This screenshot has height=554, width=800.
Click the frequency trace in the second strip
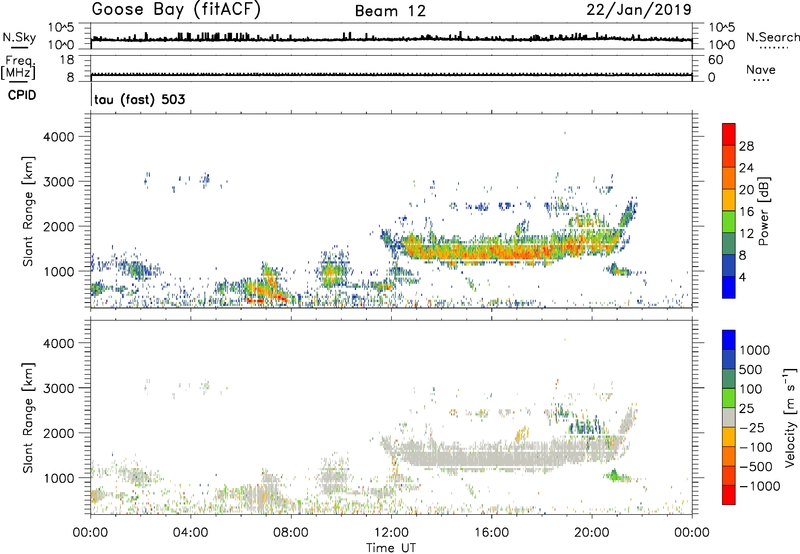coord(391,74)
